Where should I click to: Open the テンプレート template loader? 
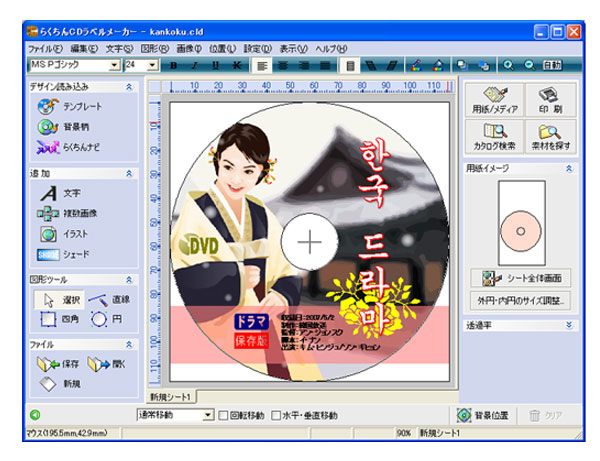point(70,106)
